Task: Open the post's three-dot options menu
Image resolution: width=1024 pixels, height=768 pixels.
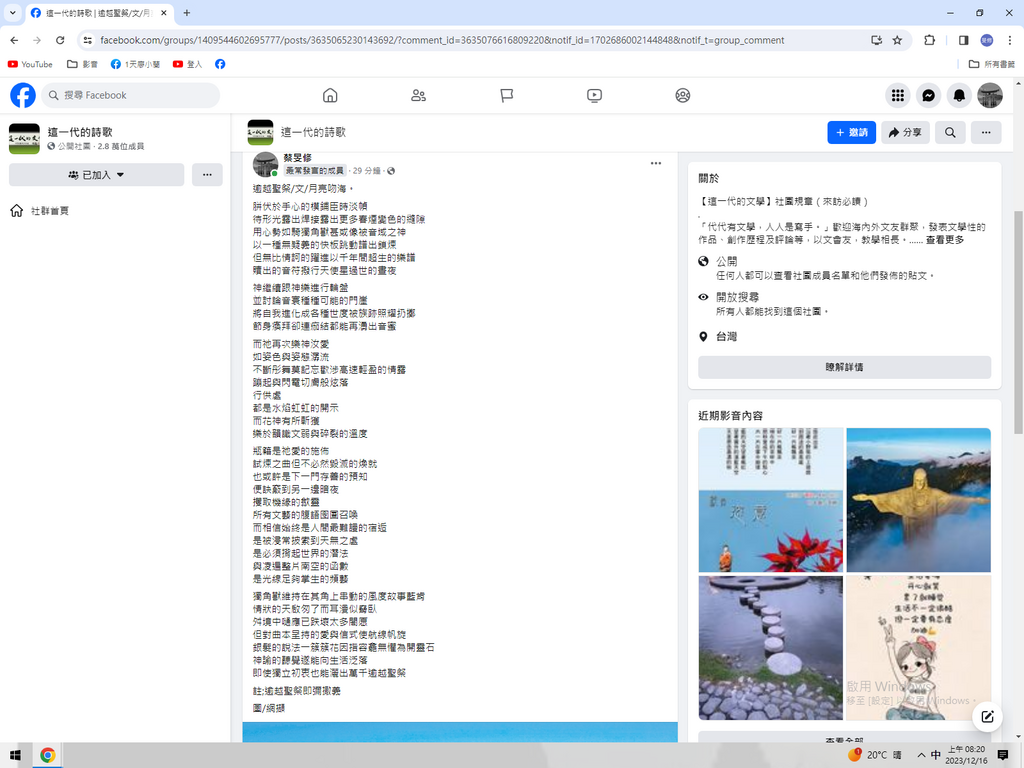Action: pos(656,163)
